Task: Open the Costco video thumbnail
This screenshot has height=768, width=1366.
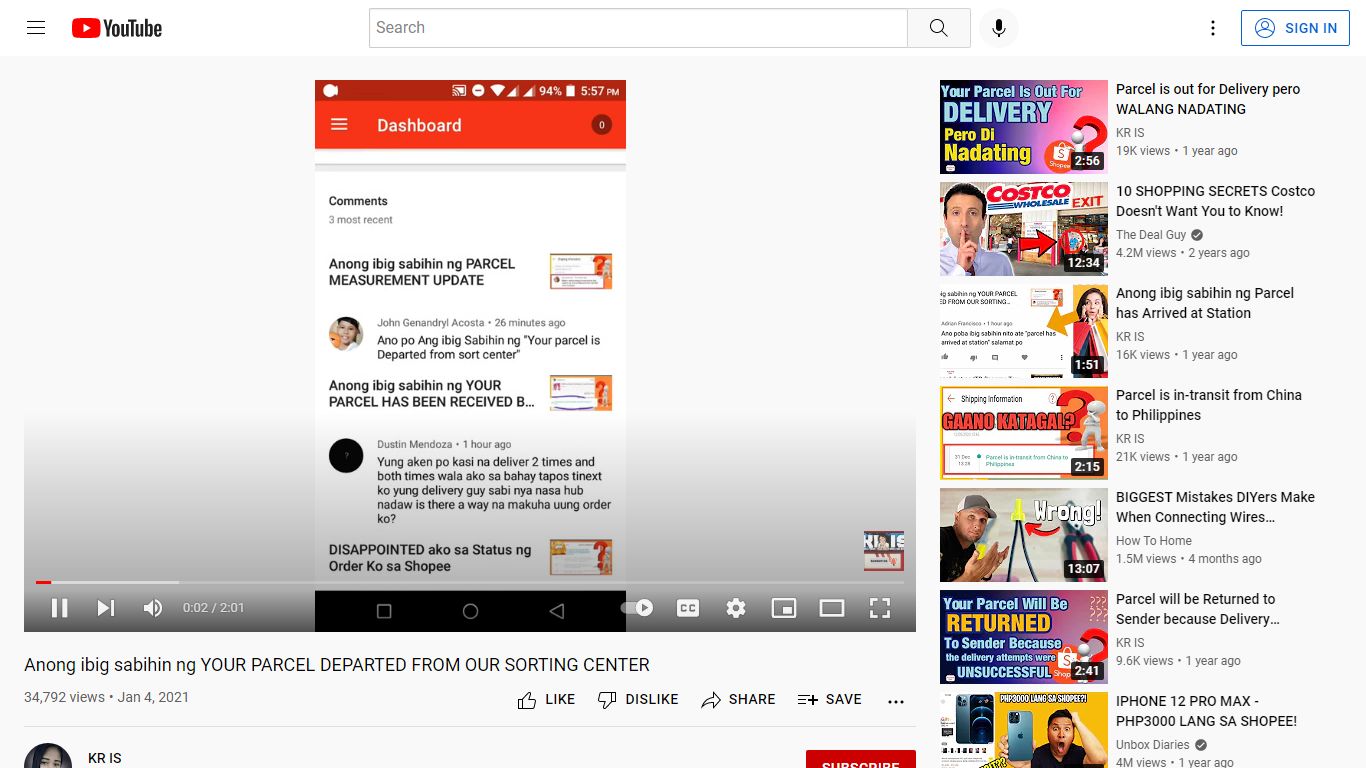Action: pyautogui.click(x=1024, y=229)
